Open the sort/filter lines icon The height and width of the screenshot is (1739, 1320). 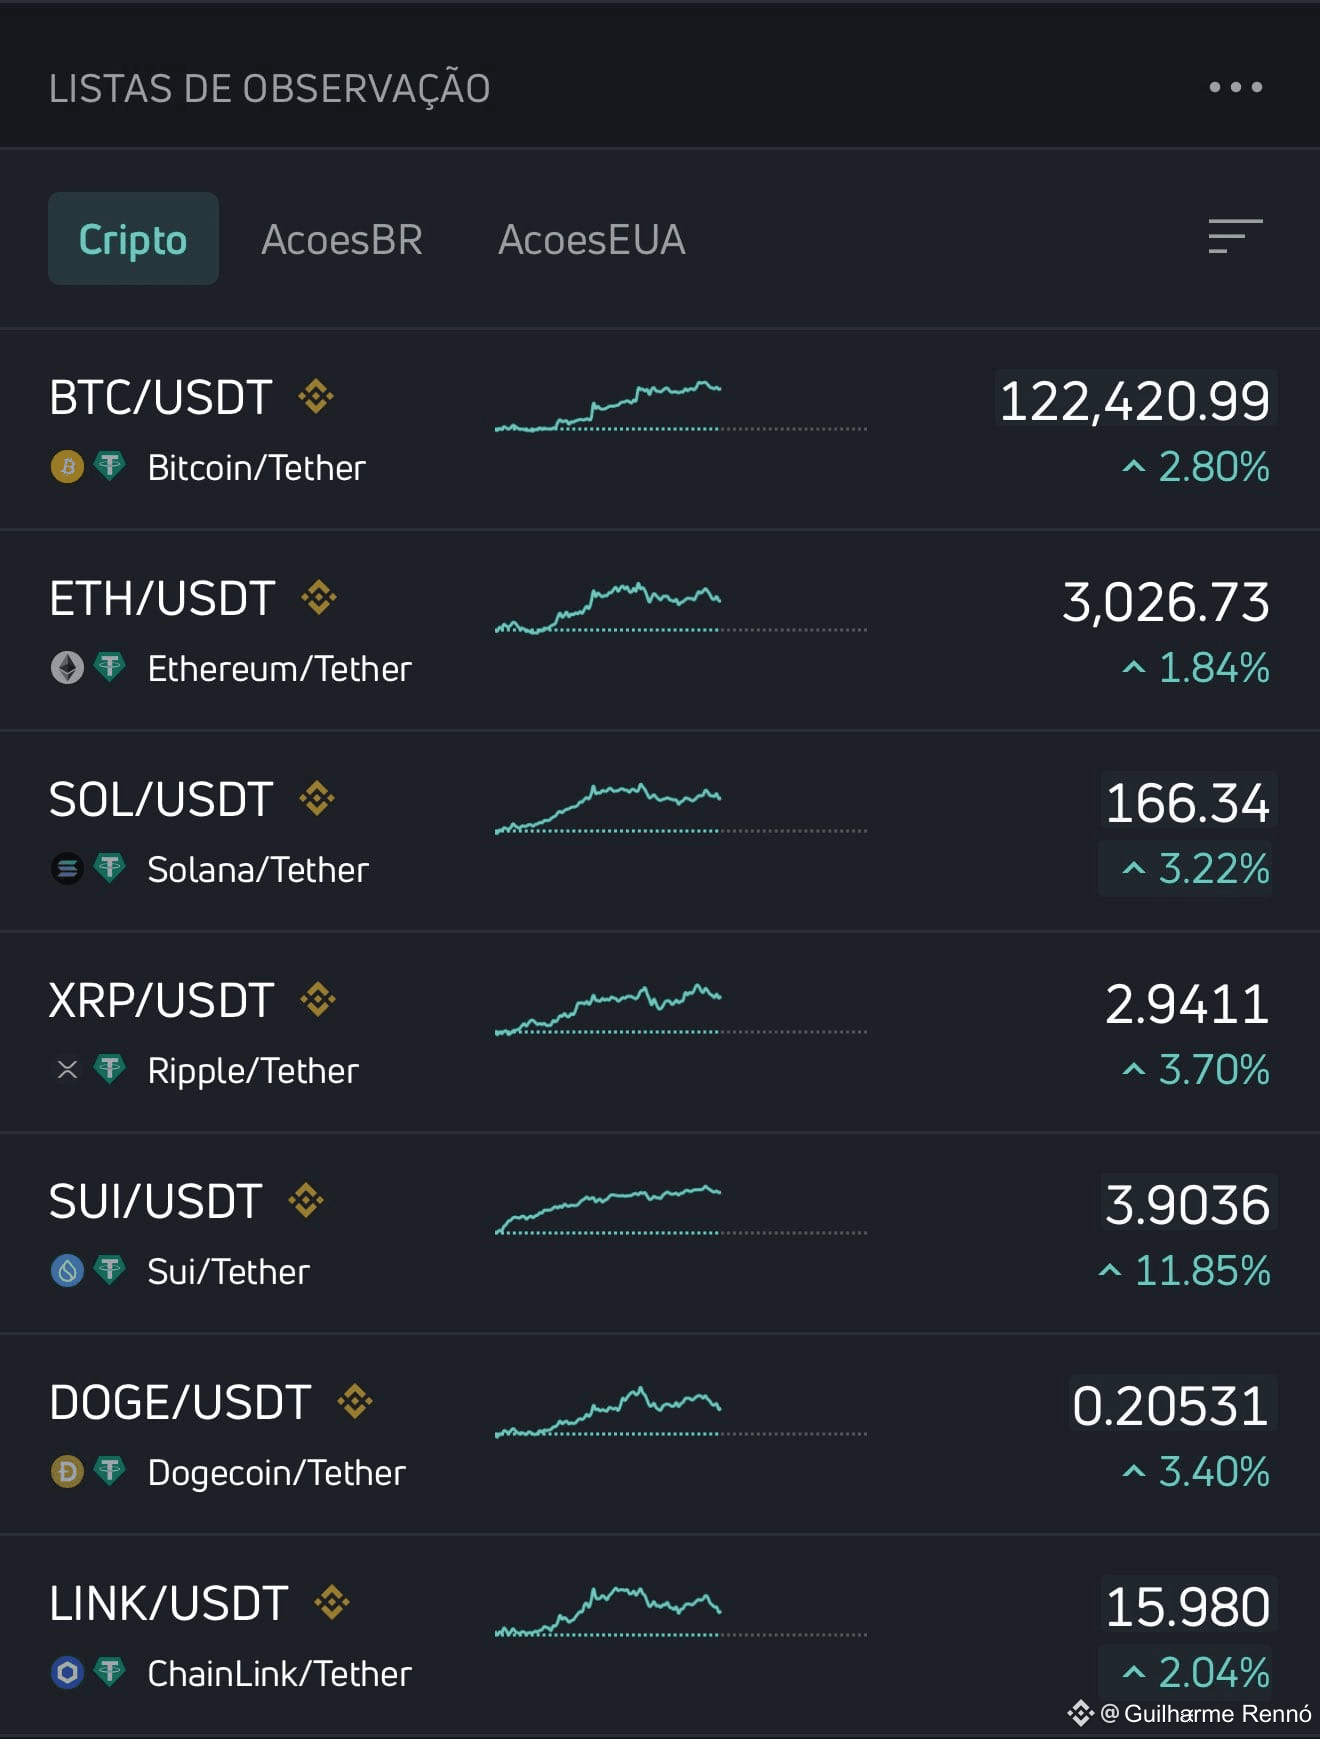[x=1235, y=237]
